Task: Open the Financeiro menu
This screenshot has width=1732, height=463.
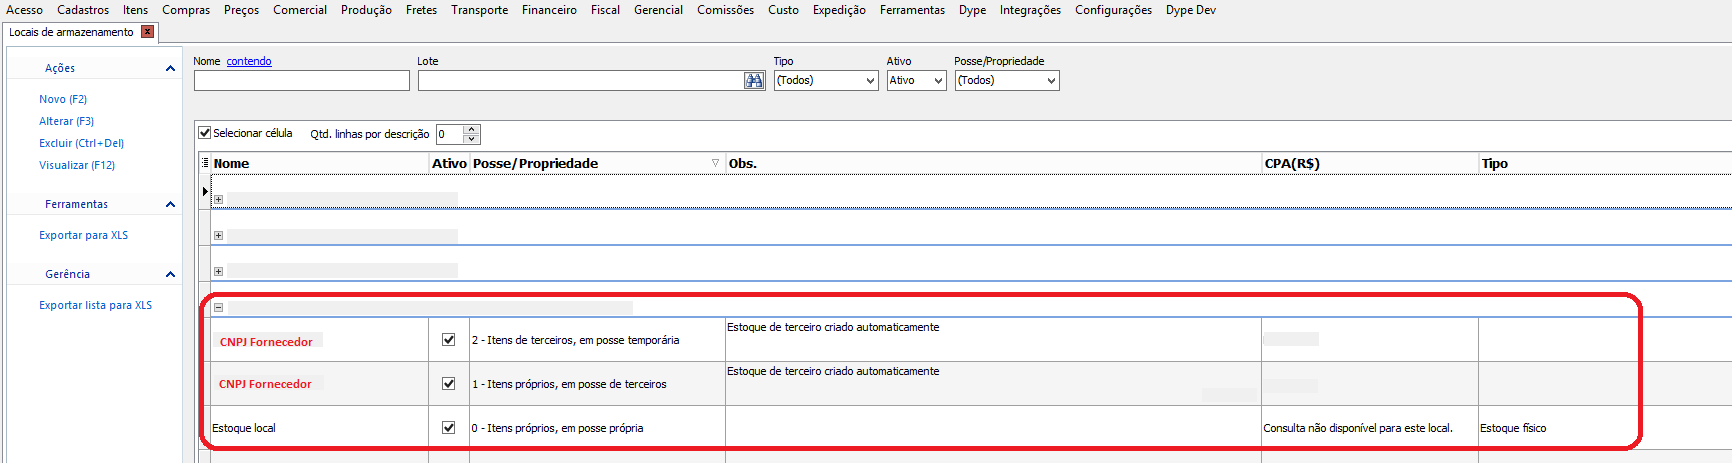Action: point(549,10)
